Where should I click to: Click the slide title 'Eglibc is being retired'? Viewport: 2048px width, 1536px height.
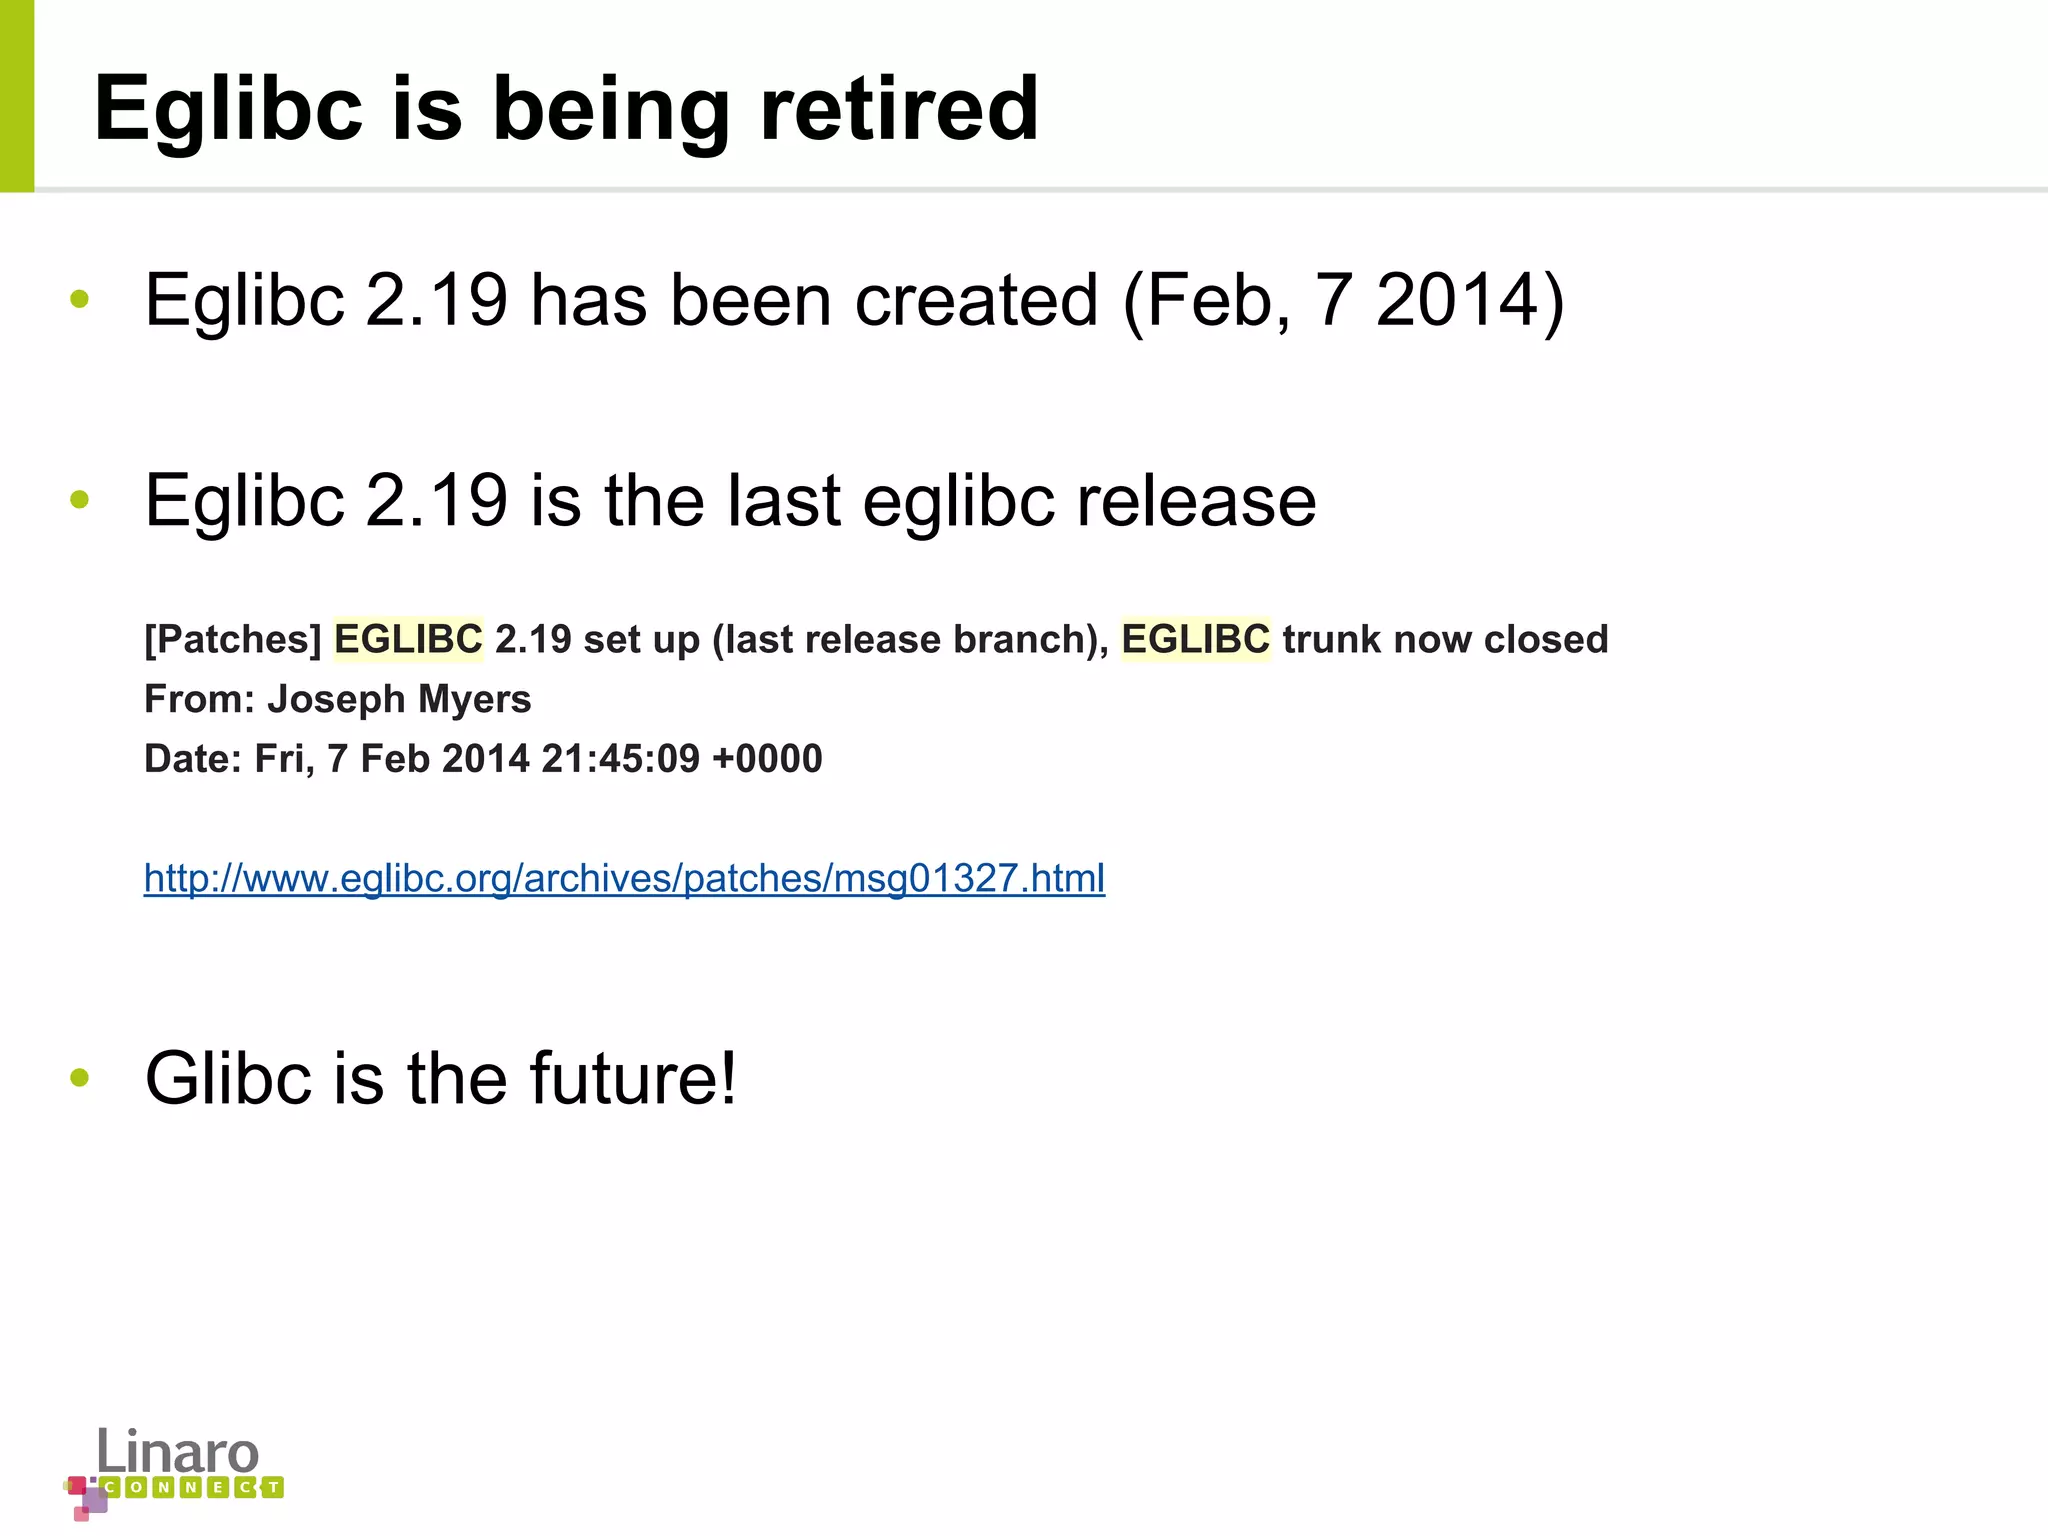[x=566, y=109]
